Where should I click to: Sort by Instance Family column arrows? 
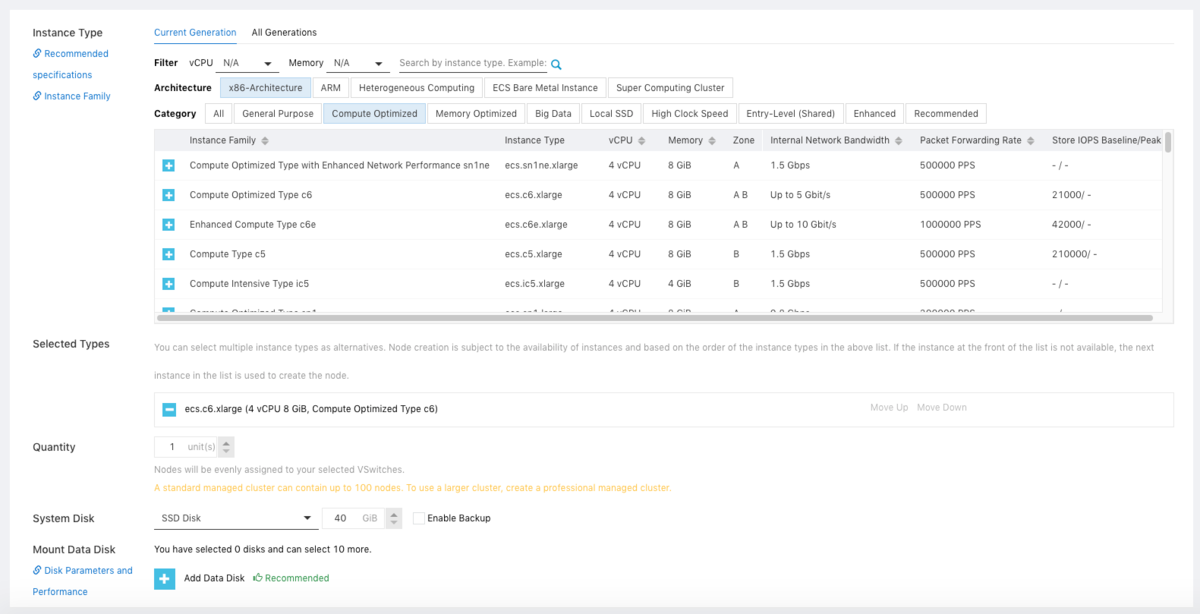point(265,141)
